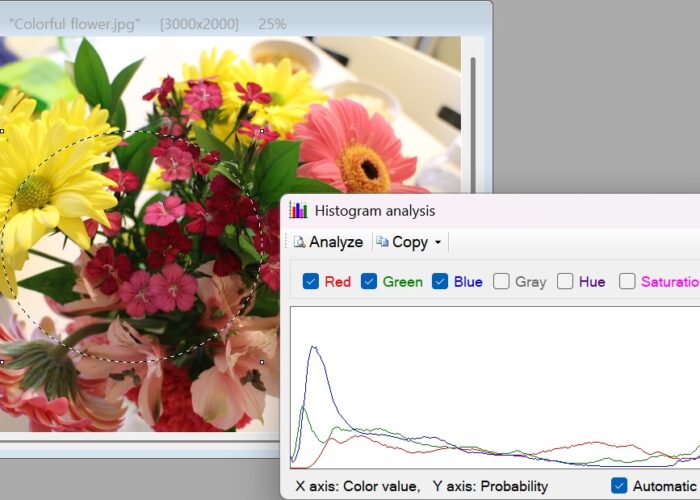Click the top-right selection handle on image
This screenshot has width=700, height=500.
[262, 131]
